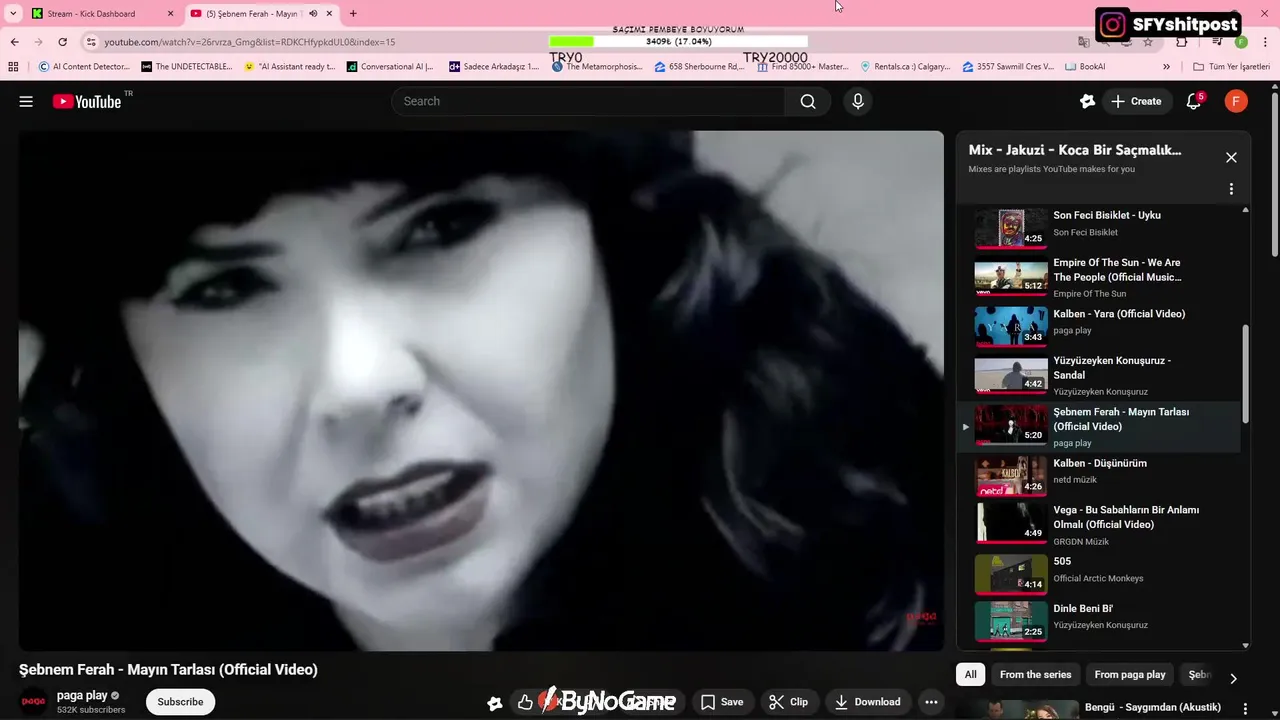Open Sadece Arkadaşız bookmark

coord(494,66)
